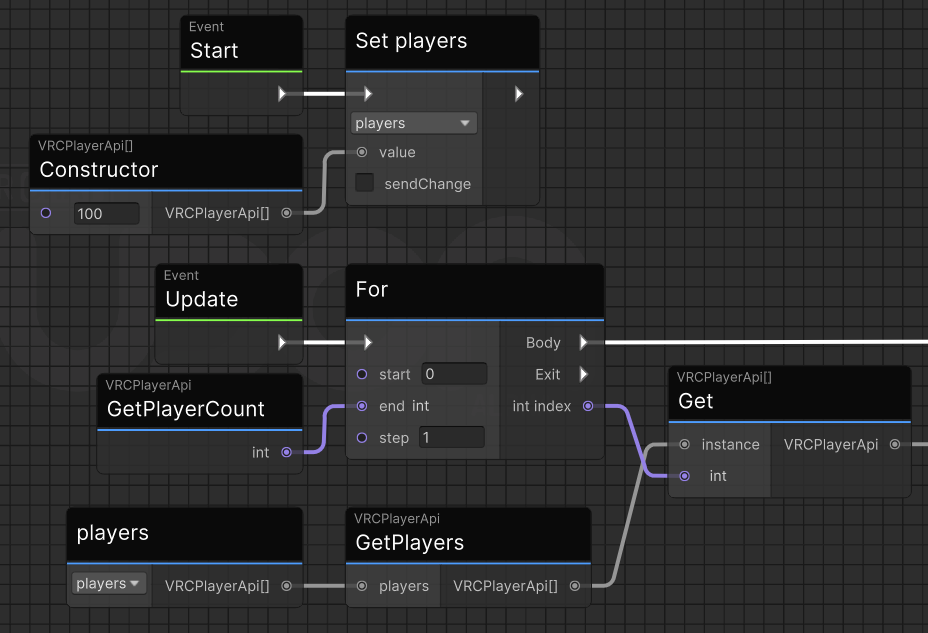
Task: Open the players variable dropdown bottom left
Action: pos(107,583)
